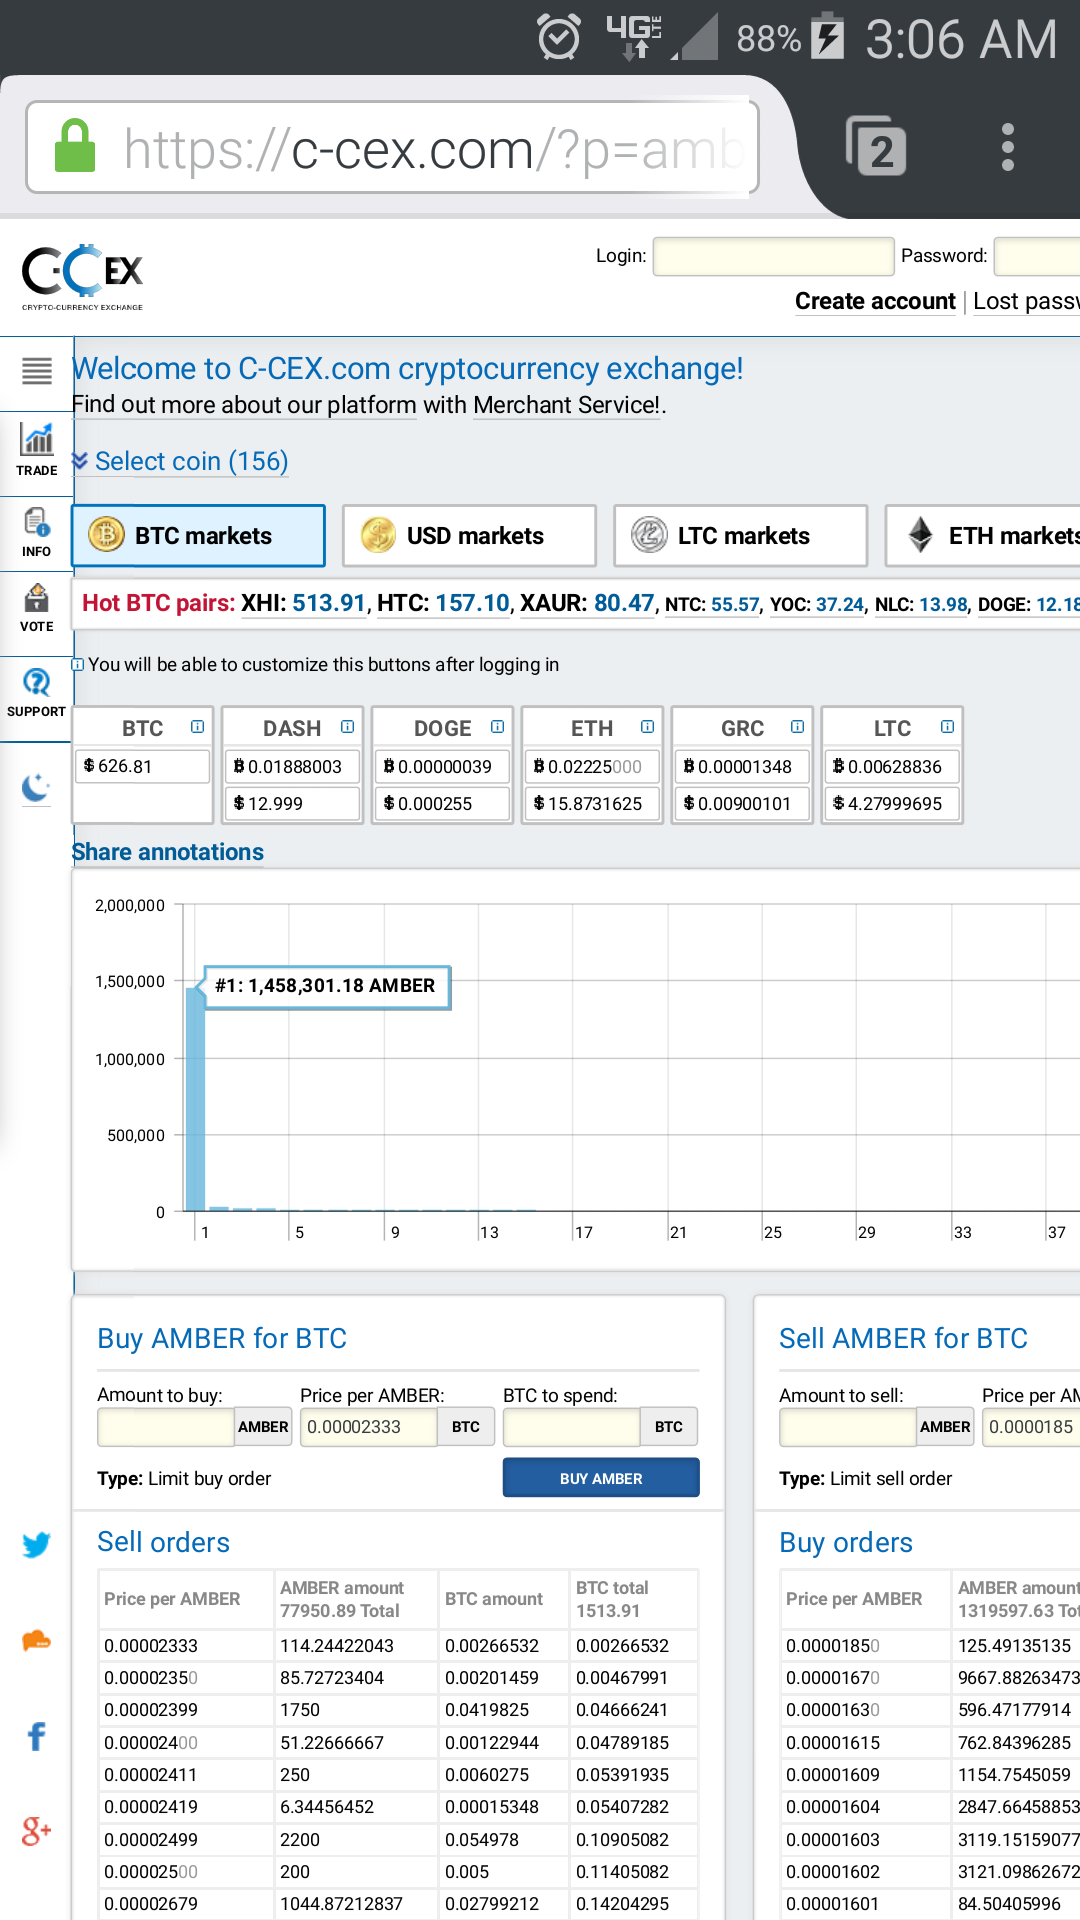Focus the Amount to sell field
Viewport: 1080px width, 1920px height.
(848, 1427)
